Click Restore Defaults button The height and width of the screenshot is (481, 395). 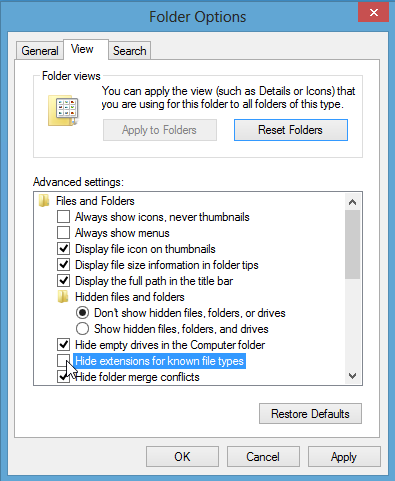pyautogui.click(x=310, y=414)
